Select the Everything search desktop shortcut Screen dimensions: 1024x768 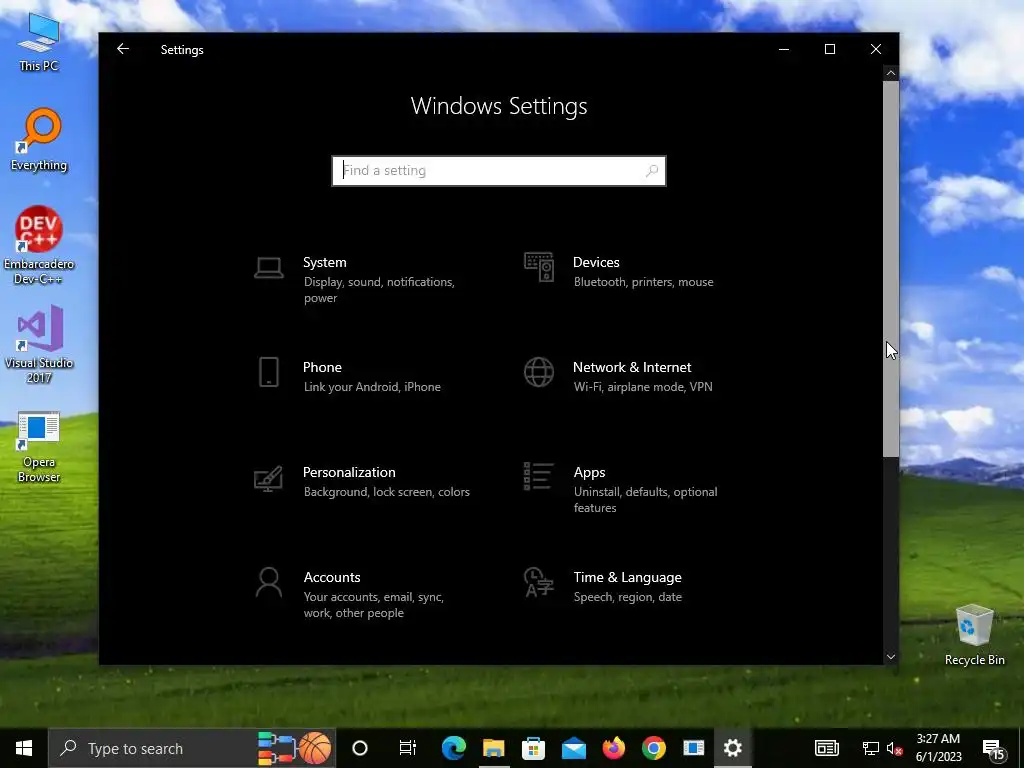(x=39, y=140)
